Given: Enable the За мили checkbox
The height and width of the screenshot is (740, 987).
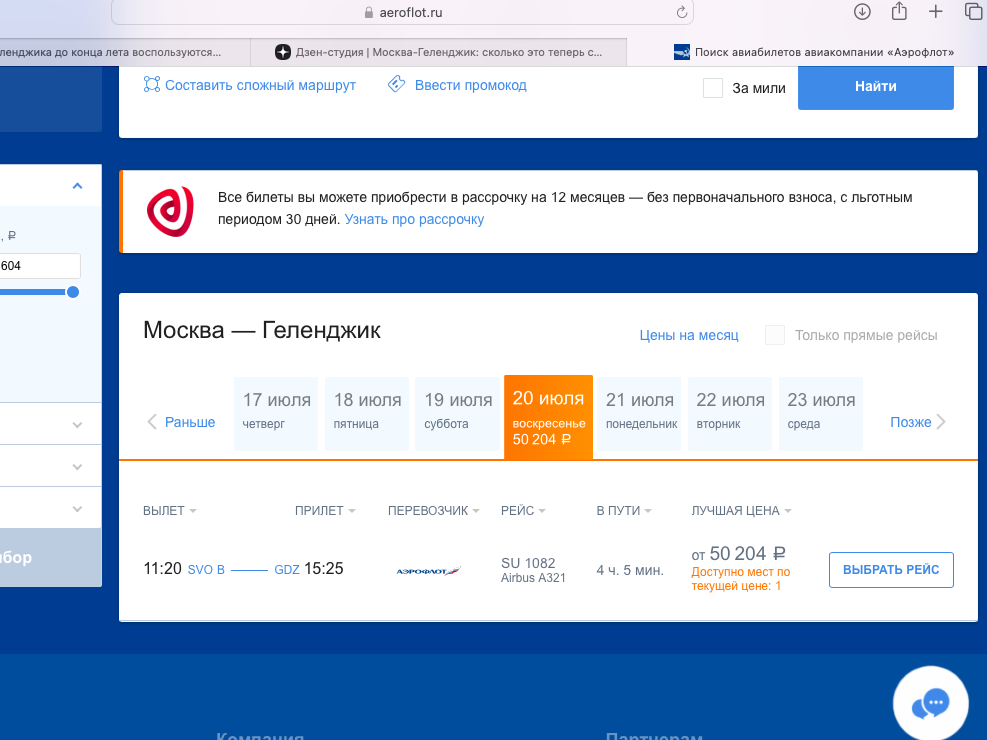Looking at the screenshot, I should pos(713,87).
